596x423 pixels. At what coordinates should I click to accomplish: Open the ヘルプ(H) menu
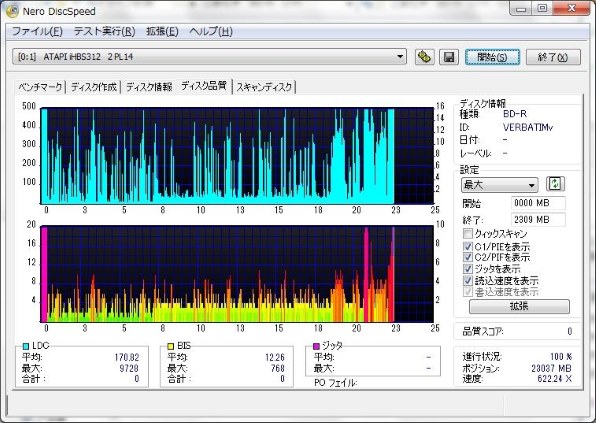tap(211, 31)
